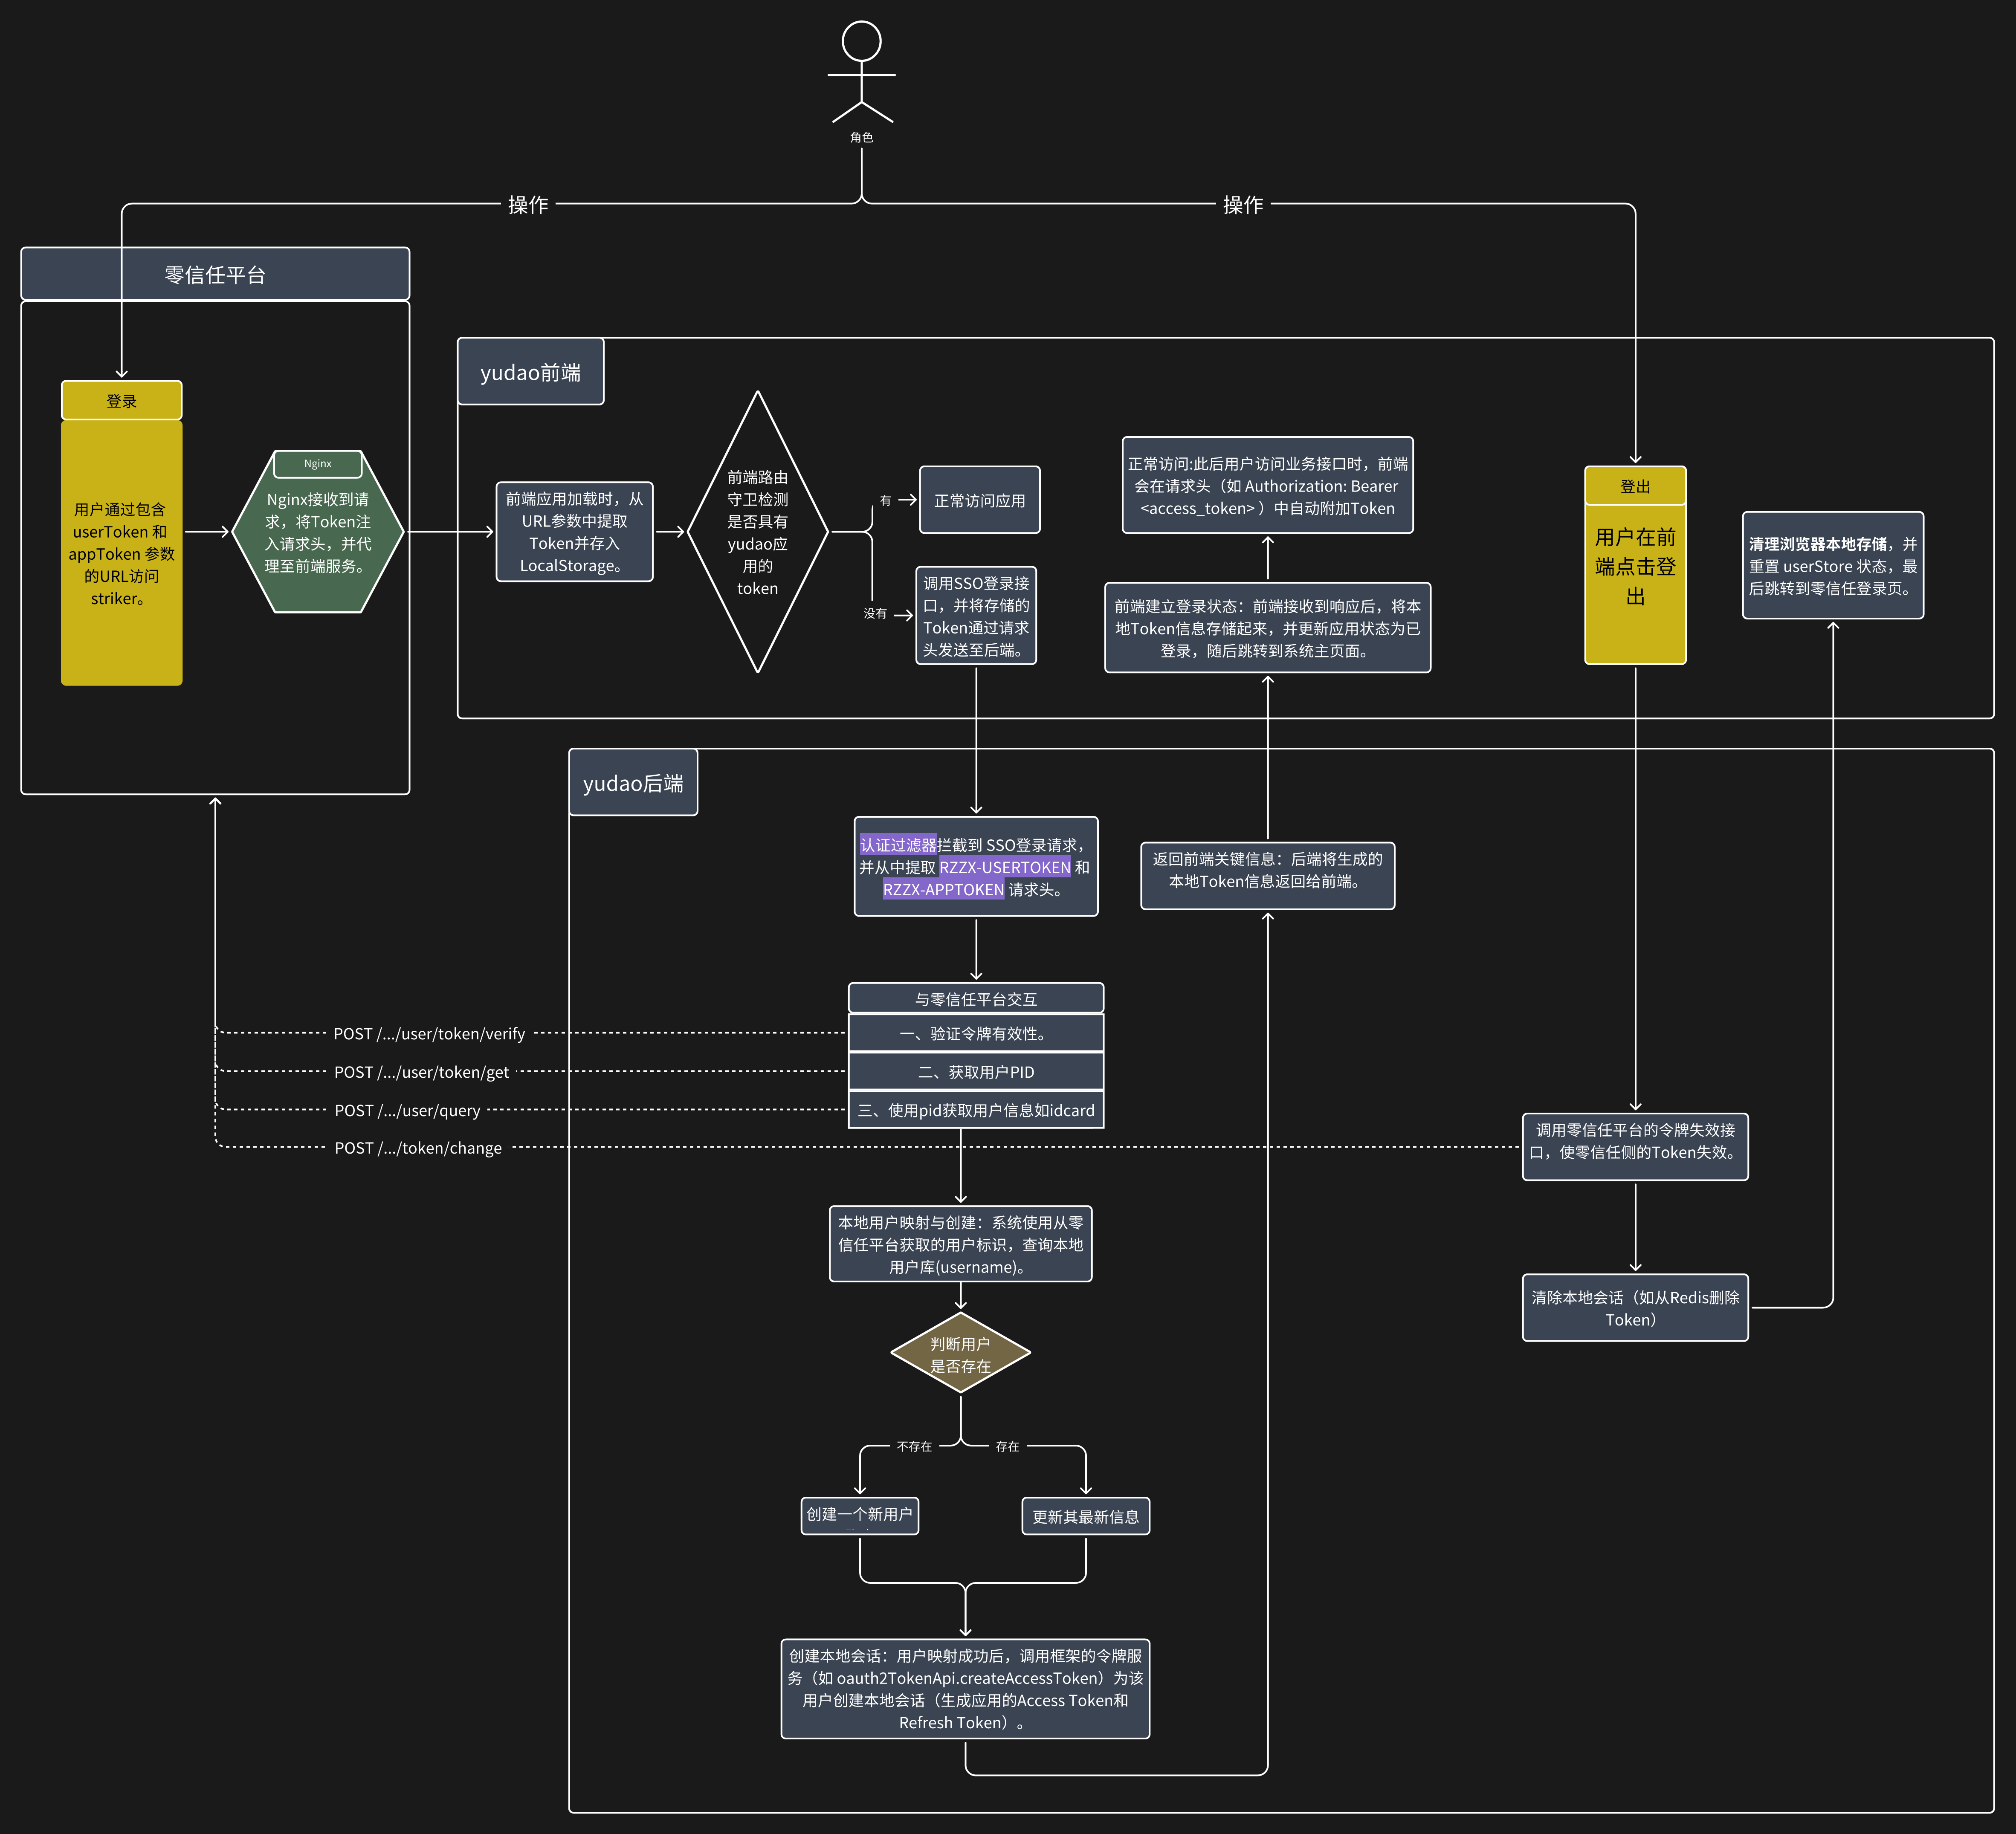Screen dimensions: 2016x1834
Task: Select the 'POST /.../token/change' connector label
Action: click(x=418, y=1148)
